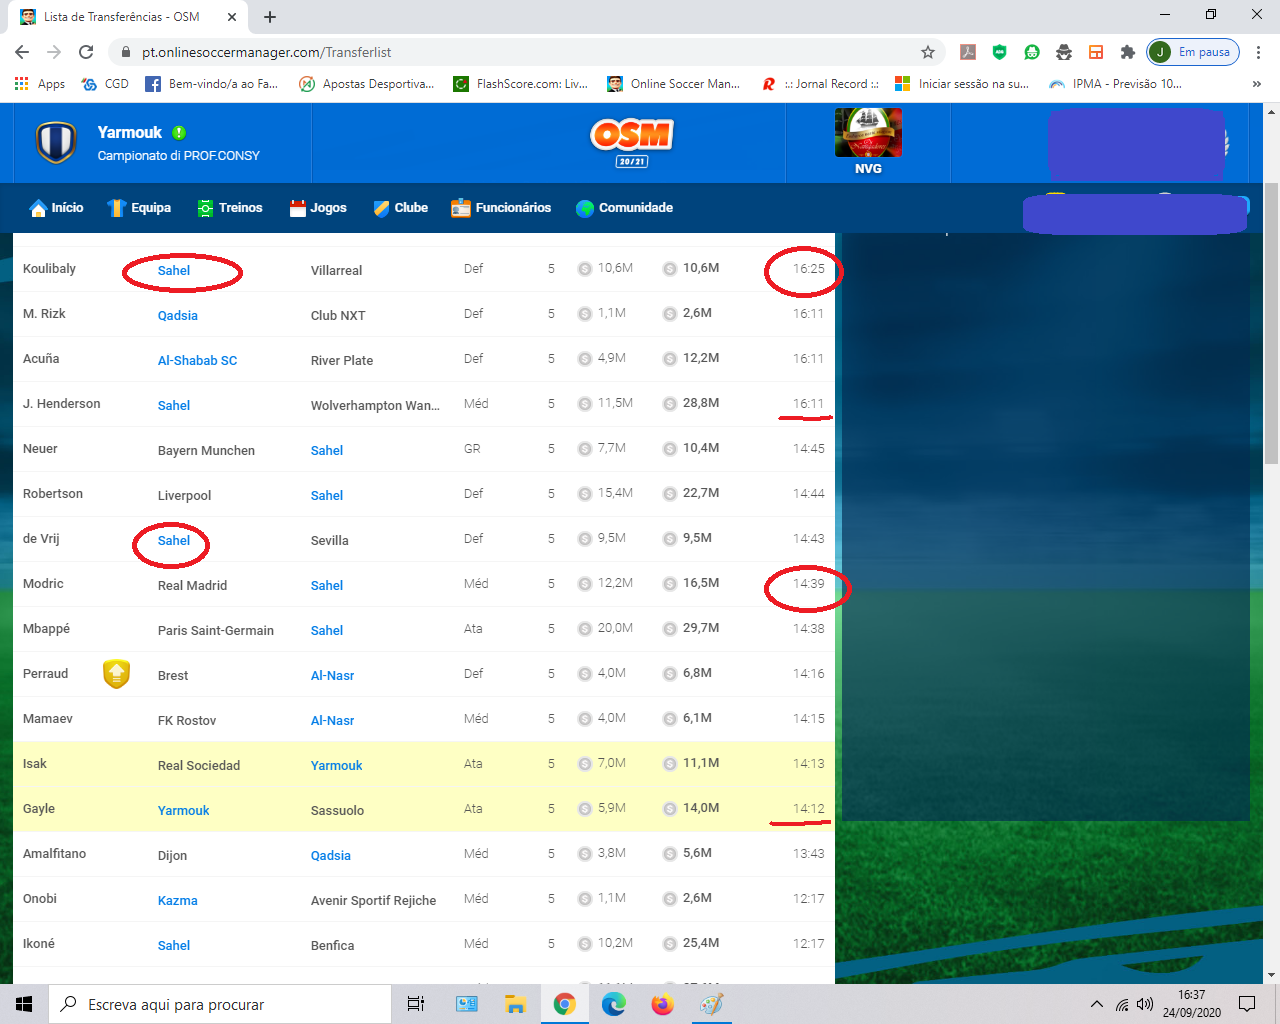
Task: Click the 14:44 time in Robertson row
Action: (809, 494)
